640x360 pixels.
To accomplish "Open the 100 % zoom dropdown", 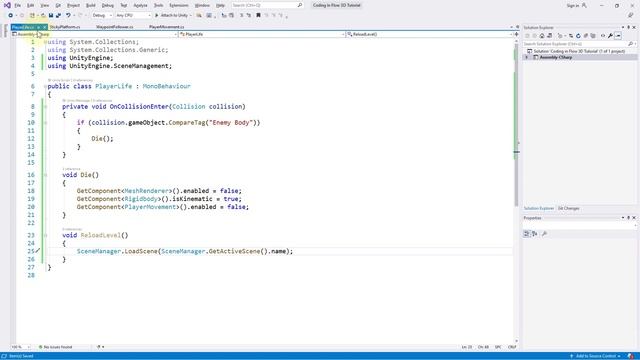I will (x=20, y=347).
